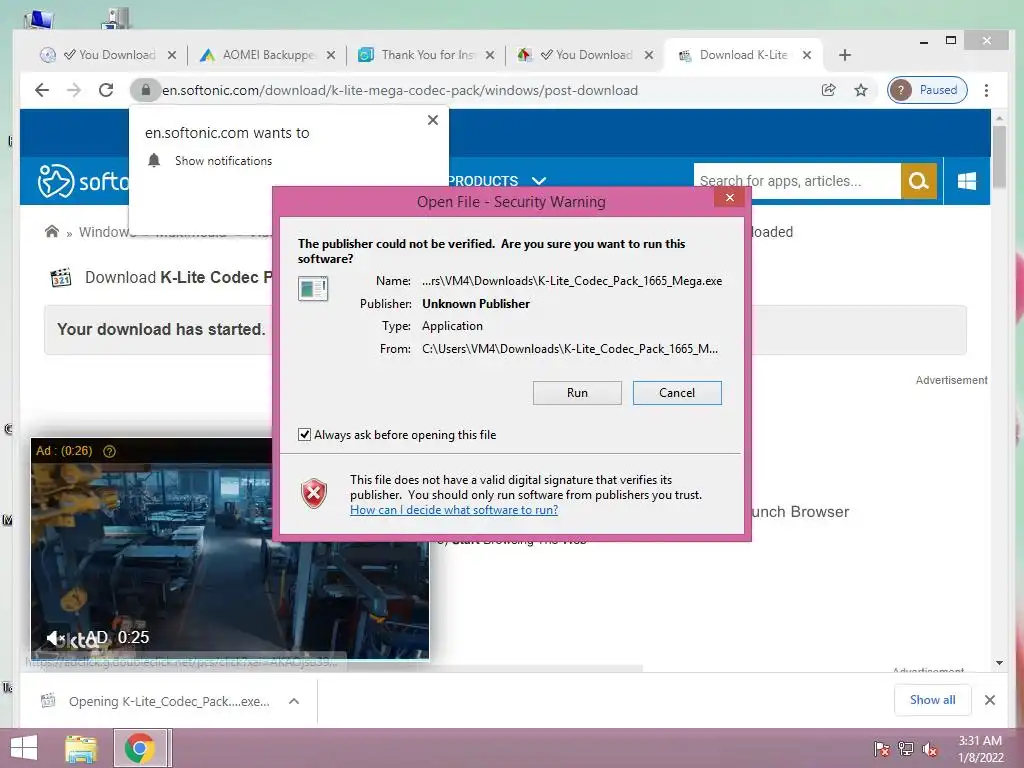Close the AOMEI Backupper tab
Screen dimensions: 1024x768
pos(331,55)
